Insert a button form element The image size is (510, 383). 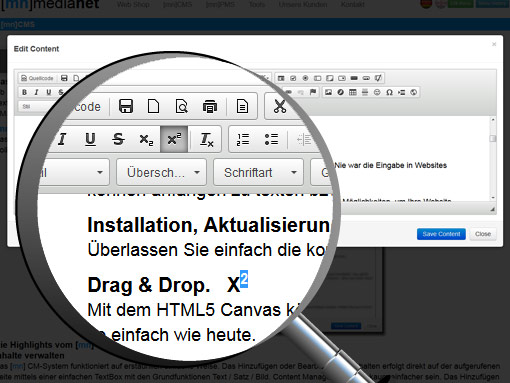[x=354, y=78]
